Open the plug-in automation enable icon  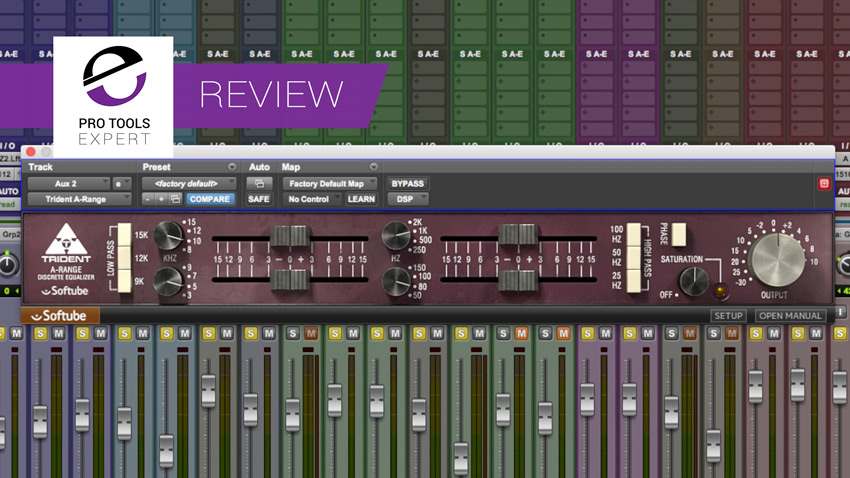tap(259, 184)
